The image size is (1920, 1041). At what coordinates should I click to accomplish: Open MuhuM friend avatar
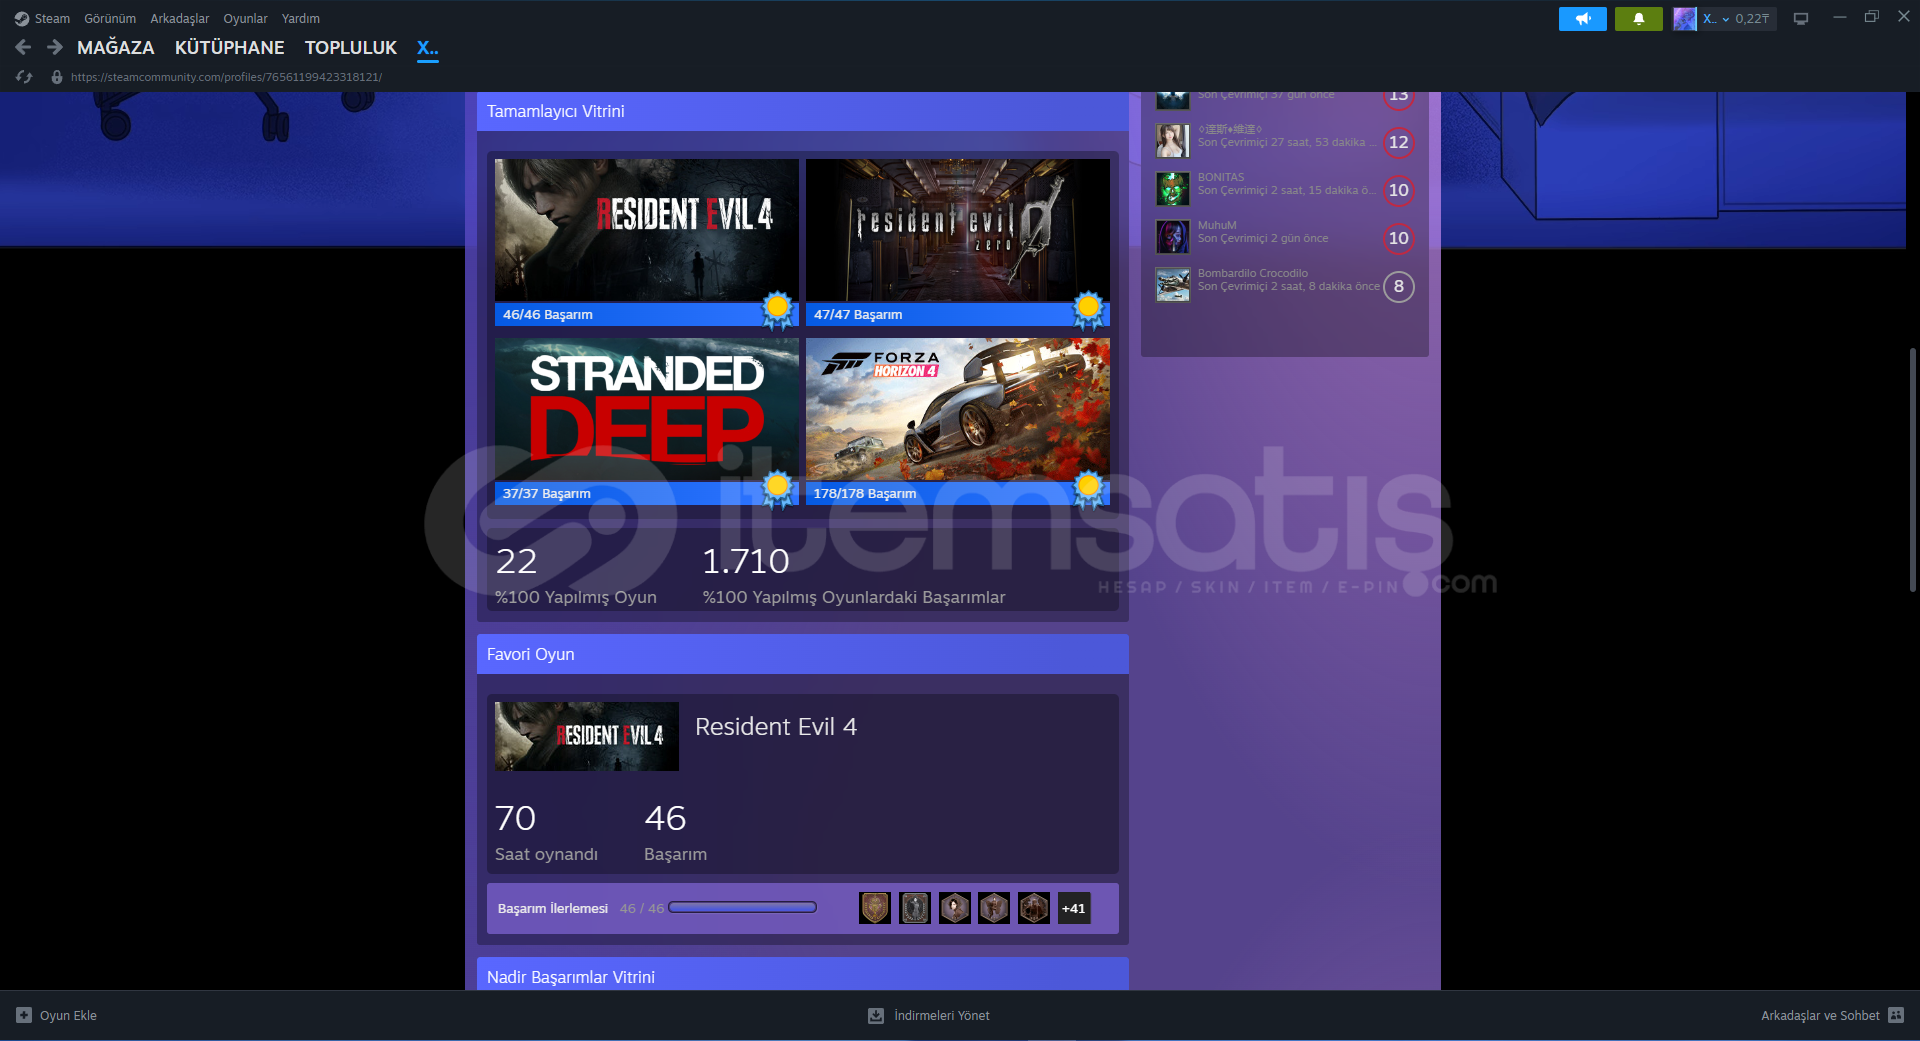point(1173,237)
